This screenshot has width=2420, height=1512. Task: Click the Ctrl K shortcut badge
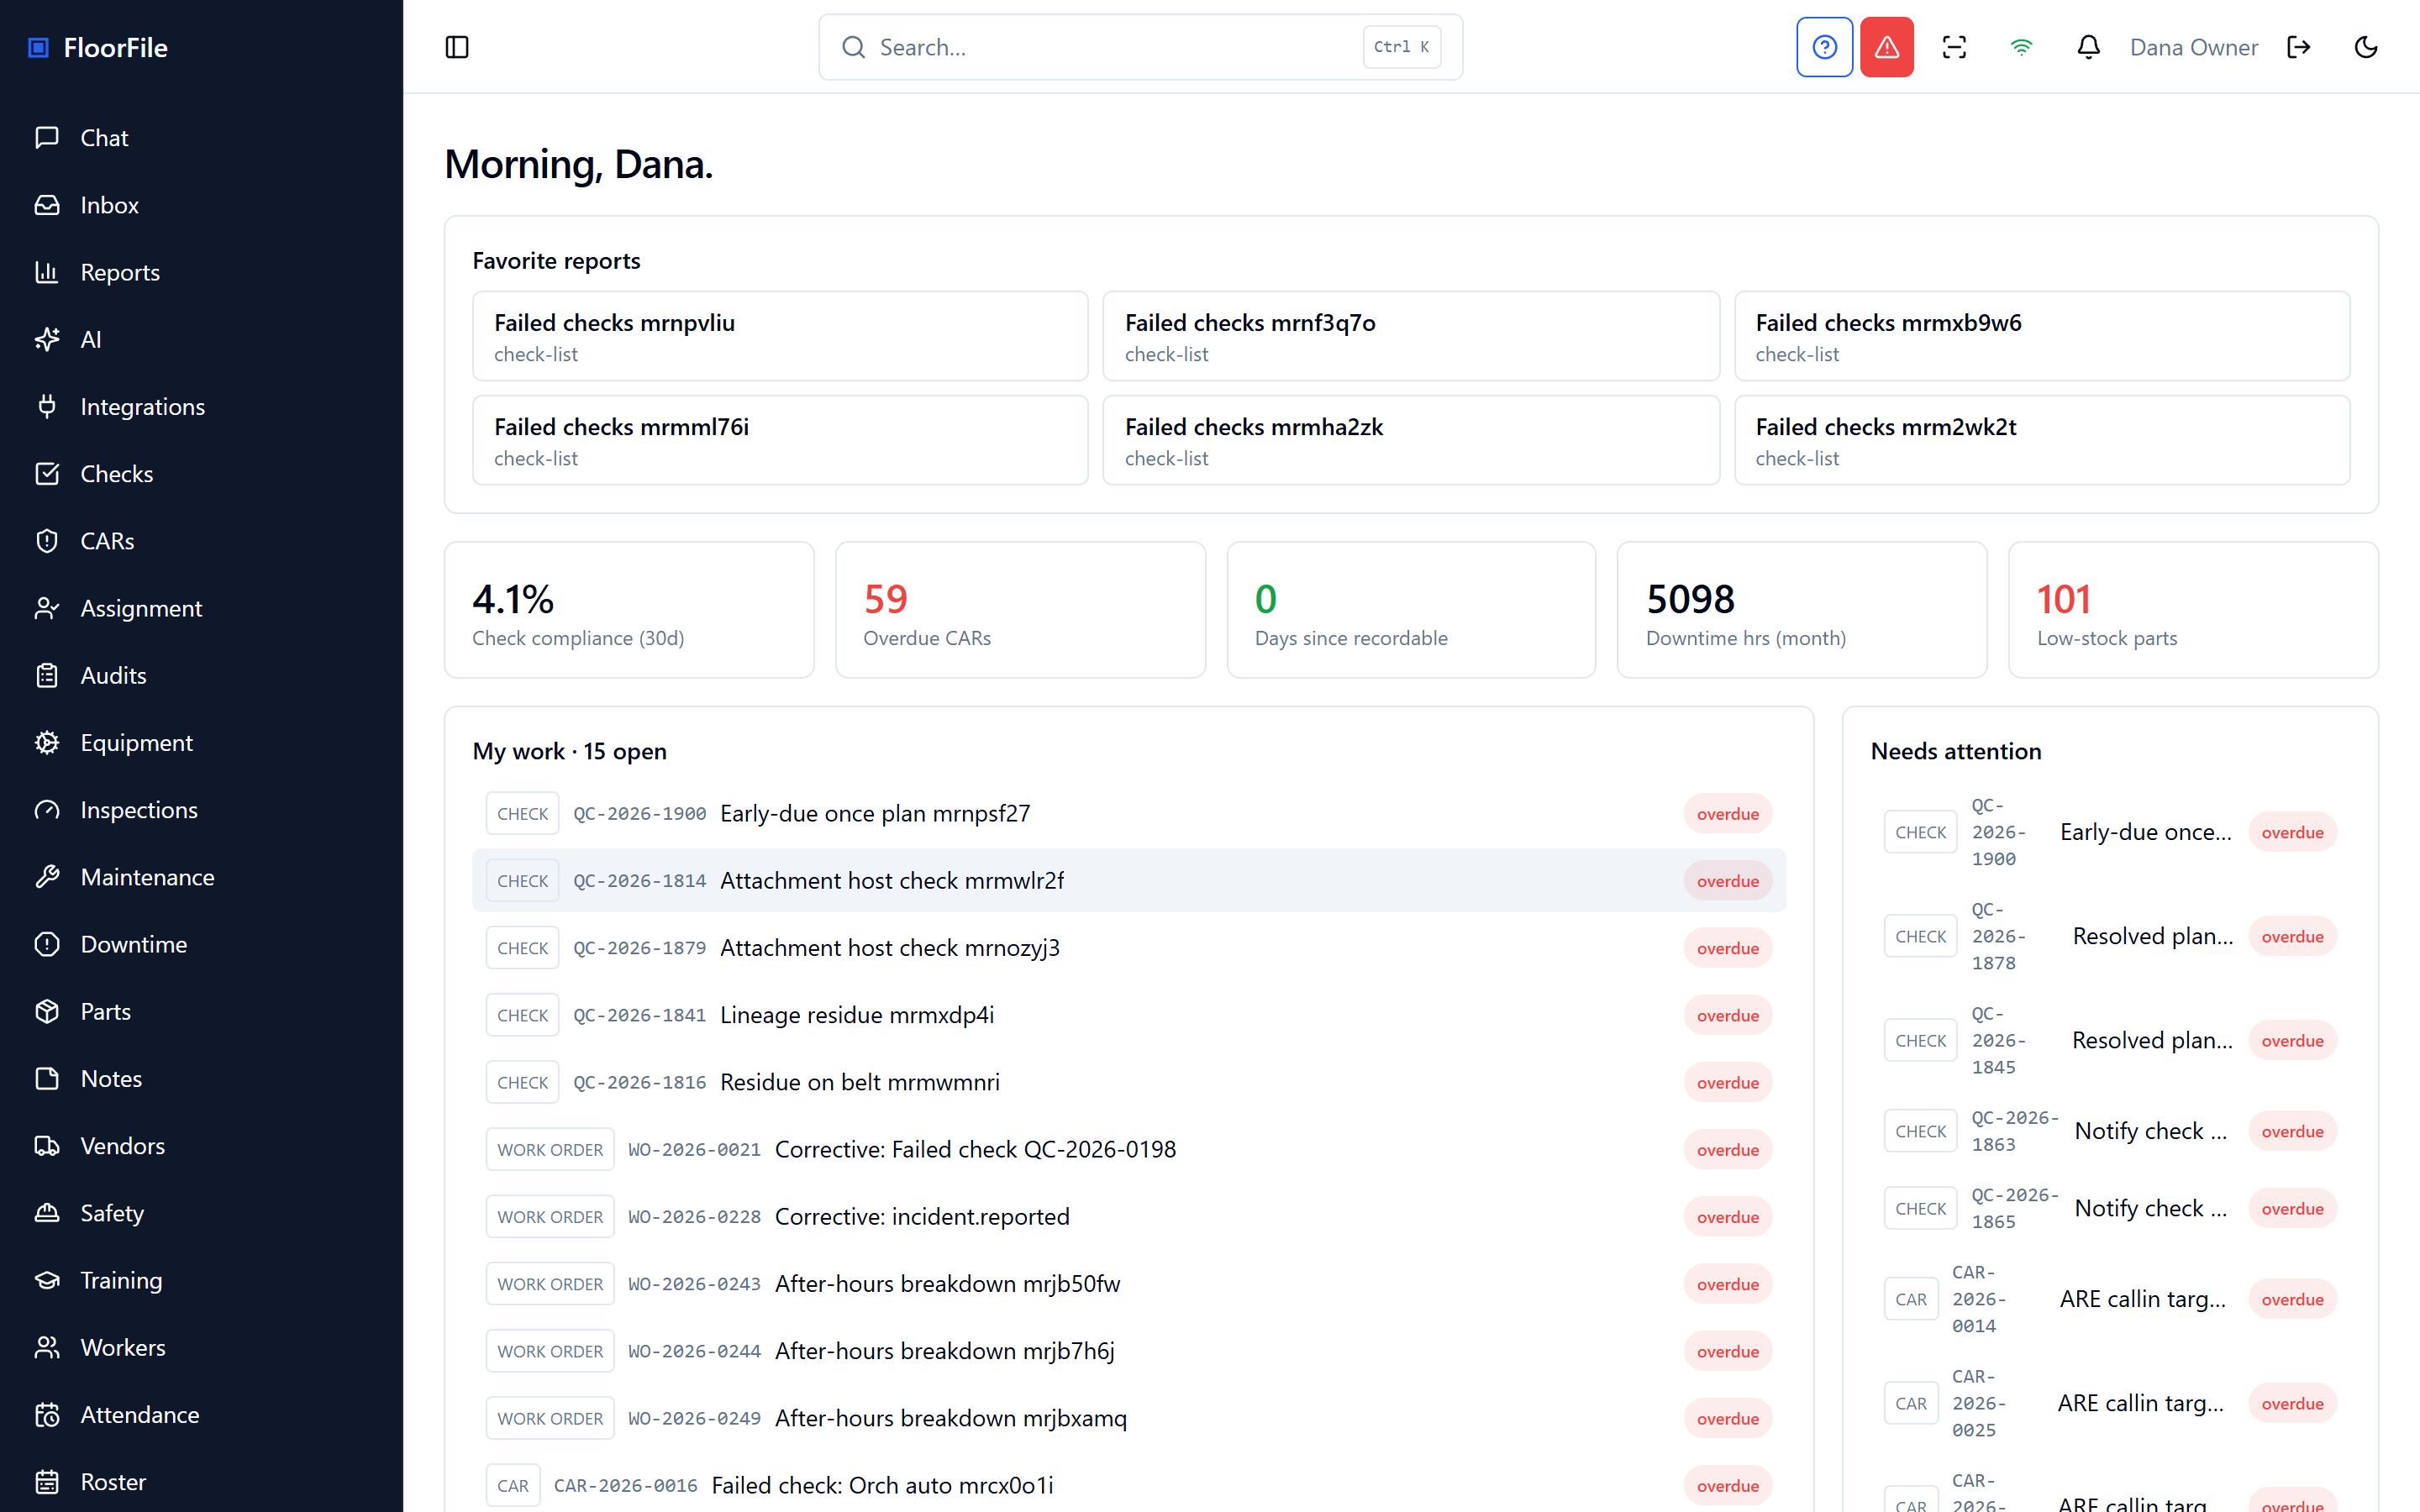1401,47
